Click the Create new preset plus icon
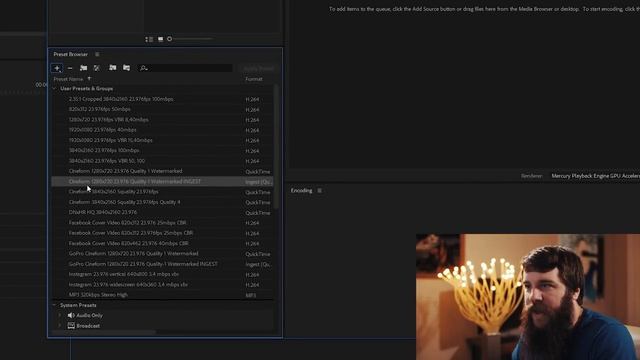Viewport: 640px width, 360px height. (57, 68)
